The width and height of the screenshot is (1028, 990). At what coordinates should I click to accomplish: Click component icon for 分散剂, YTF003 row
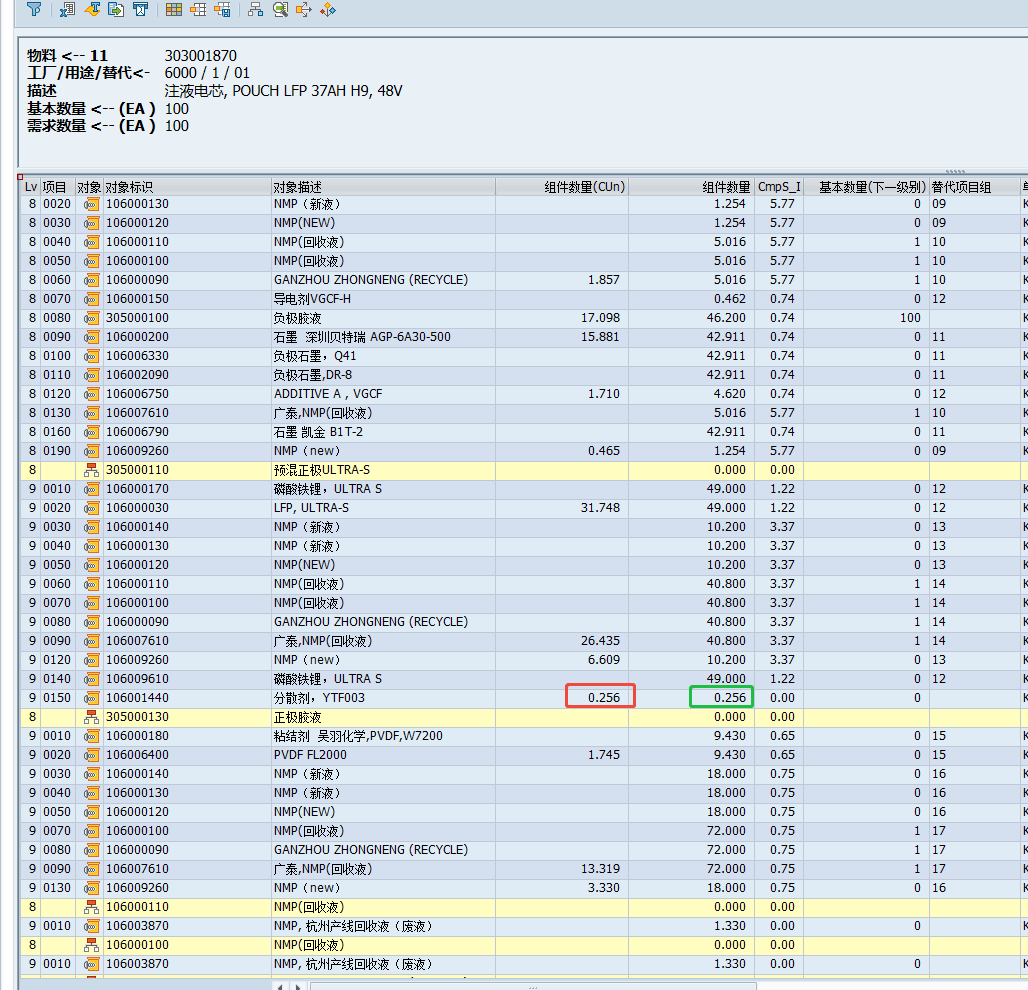pyautogui.click(x=91, y=698)
